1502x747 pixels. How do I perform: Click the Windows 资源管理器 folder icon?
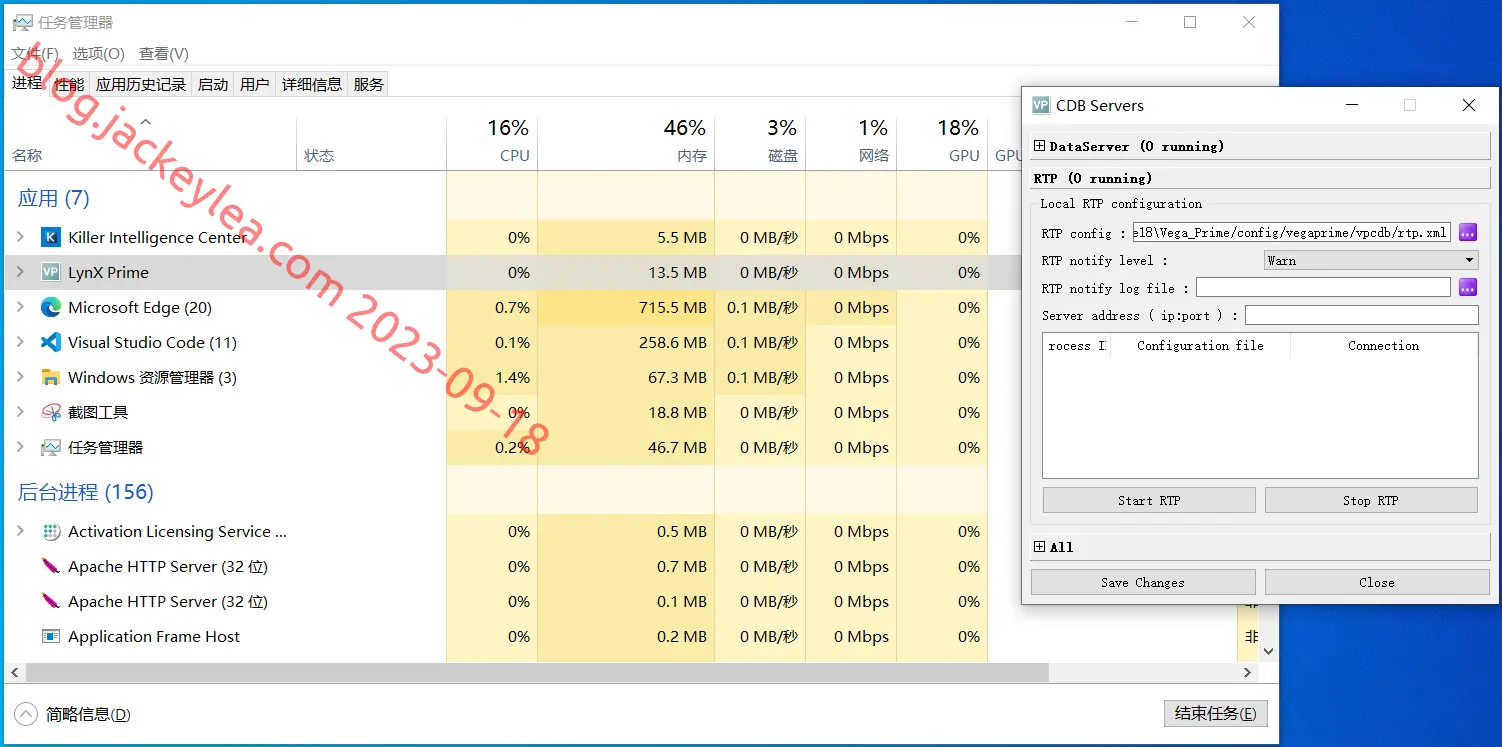point(51,378)
